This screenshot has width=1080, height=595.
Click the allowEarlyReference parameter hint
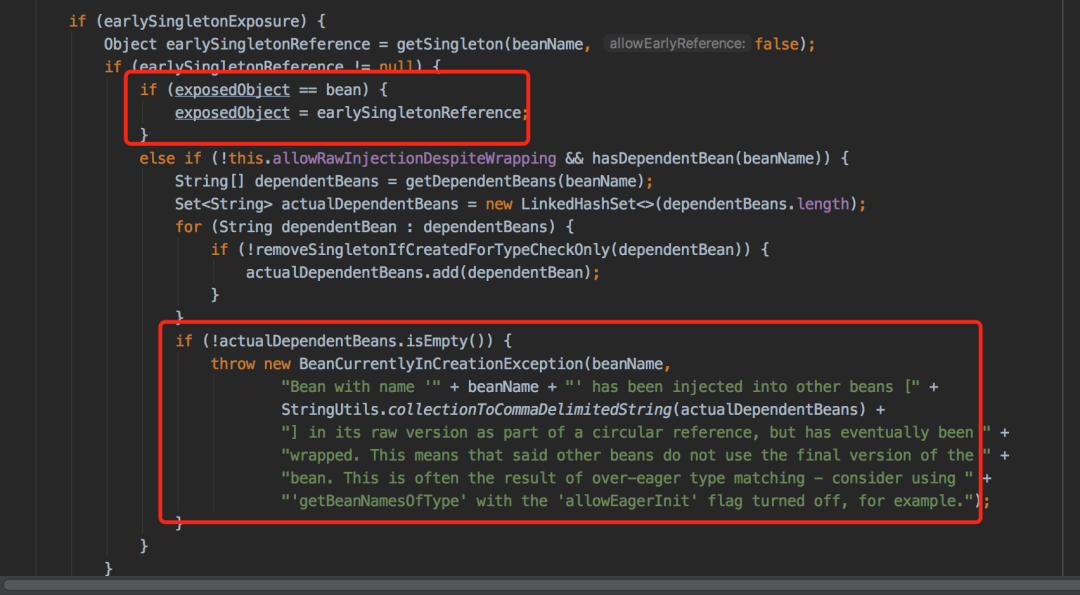coord(677,44)
